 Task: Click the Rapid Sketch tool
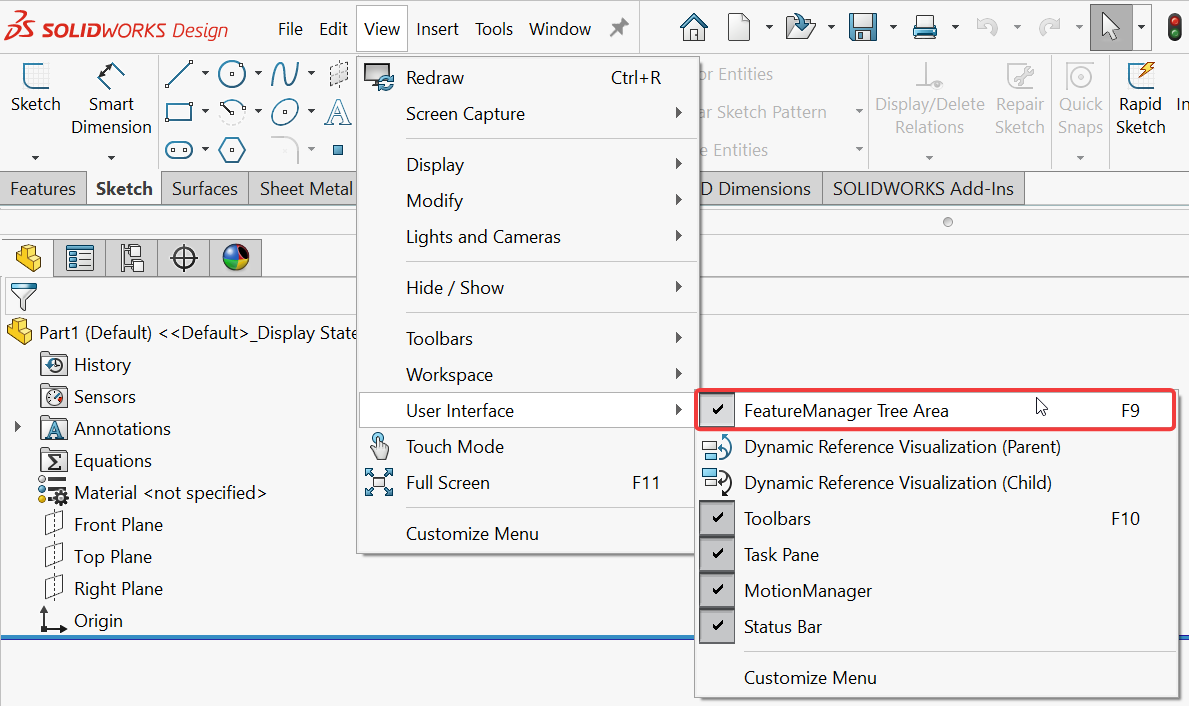click(x=1140, y=99)
